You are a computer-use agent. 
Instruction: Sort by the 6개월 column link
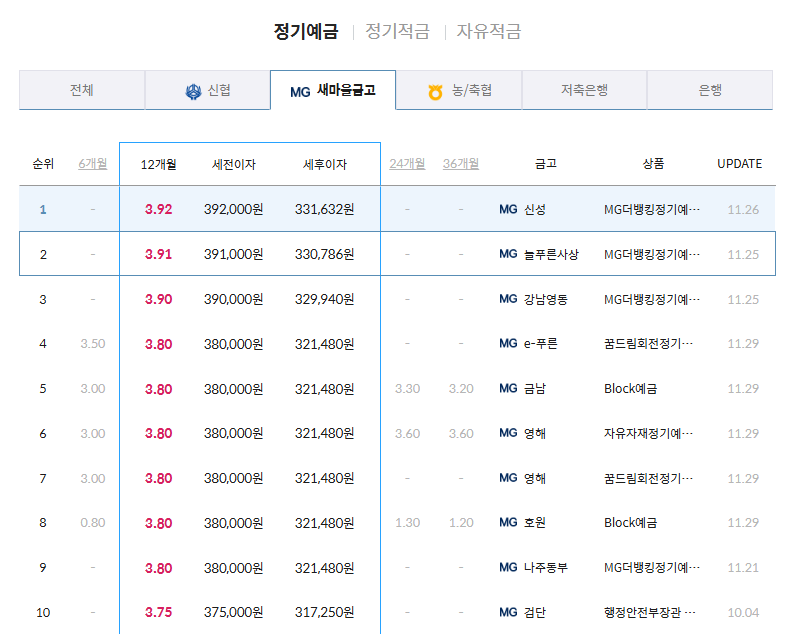pyautogui.click(x=93, y=164)
